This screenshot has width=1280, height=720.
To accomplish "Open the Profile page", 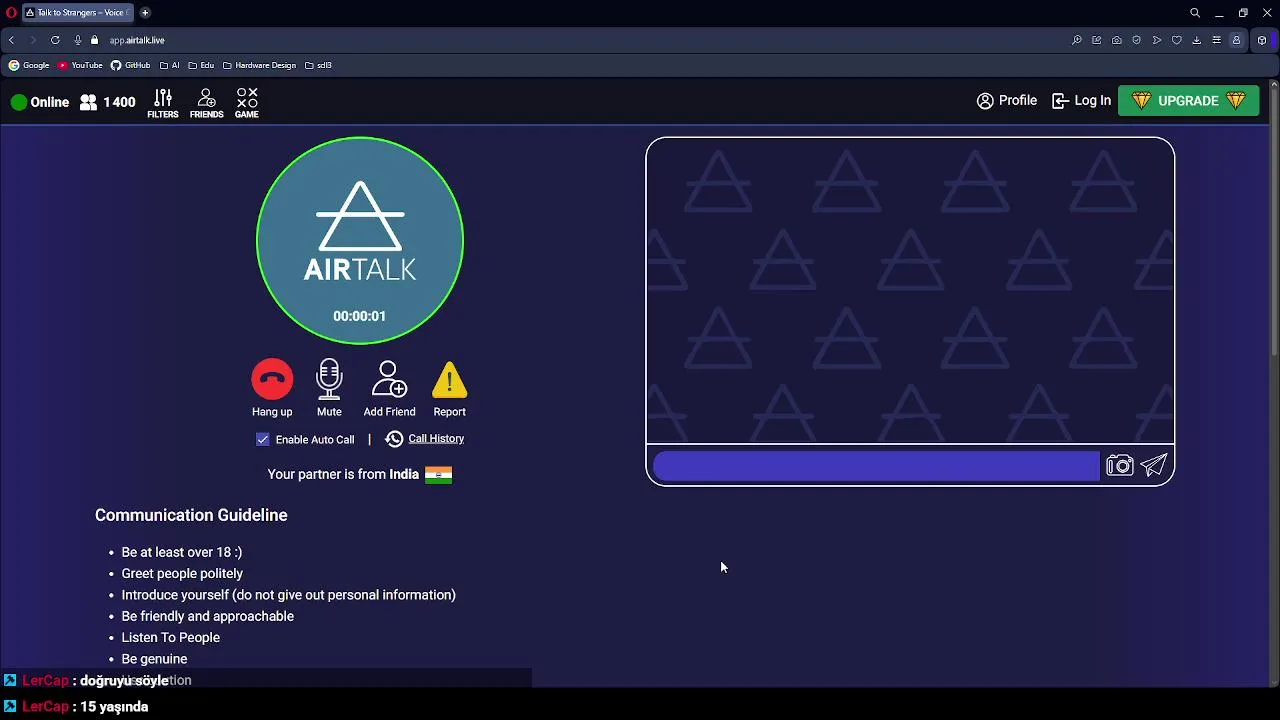I will tap(1007, 100).
